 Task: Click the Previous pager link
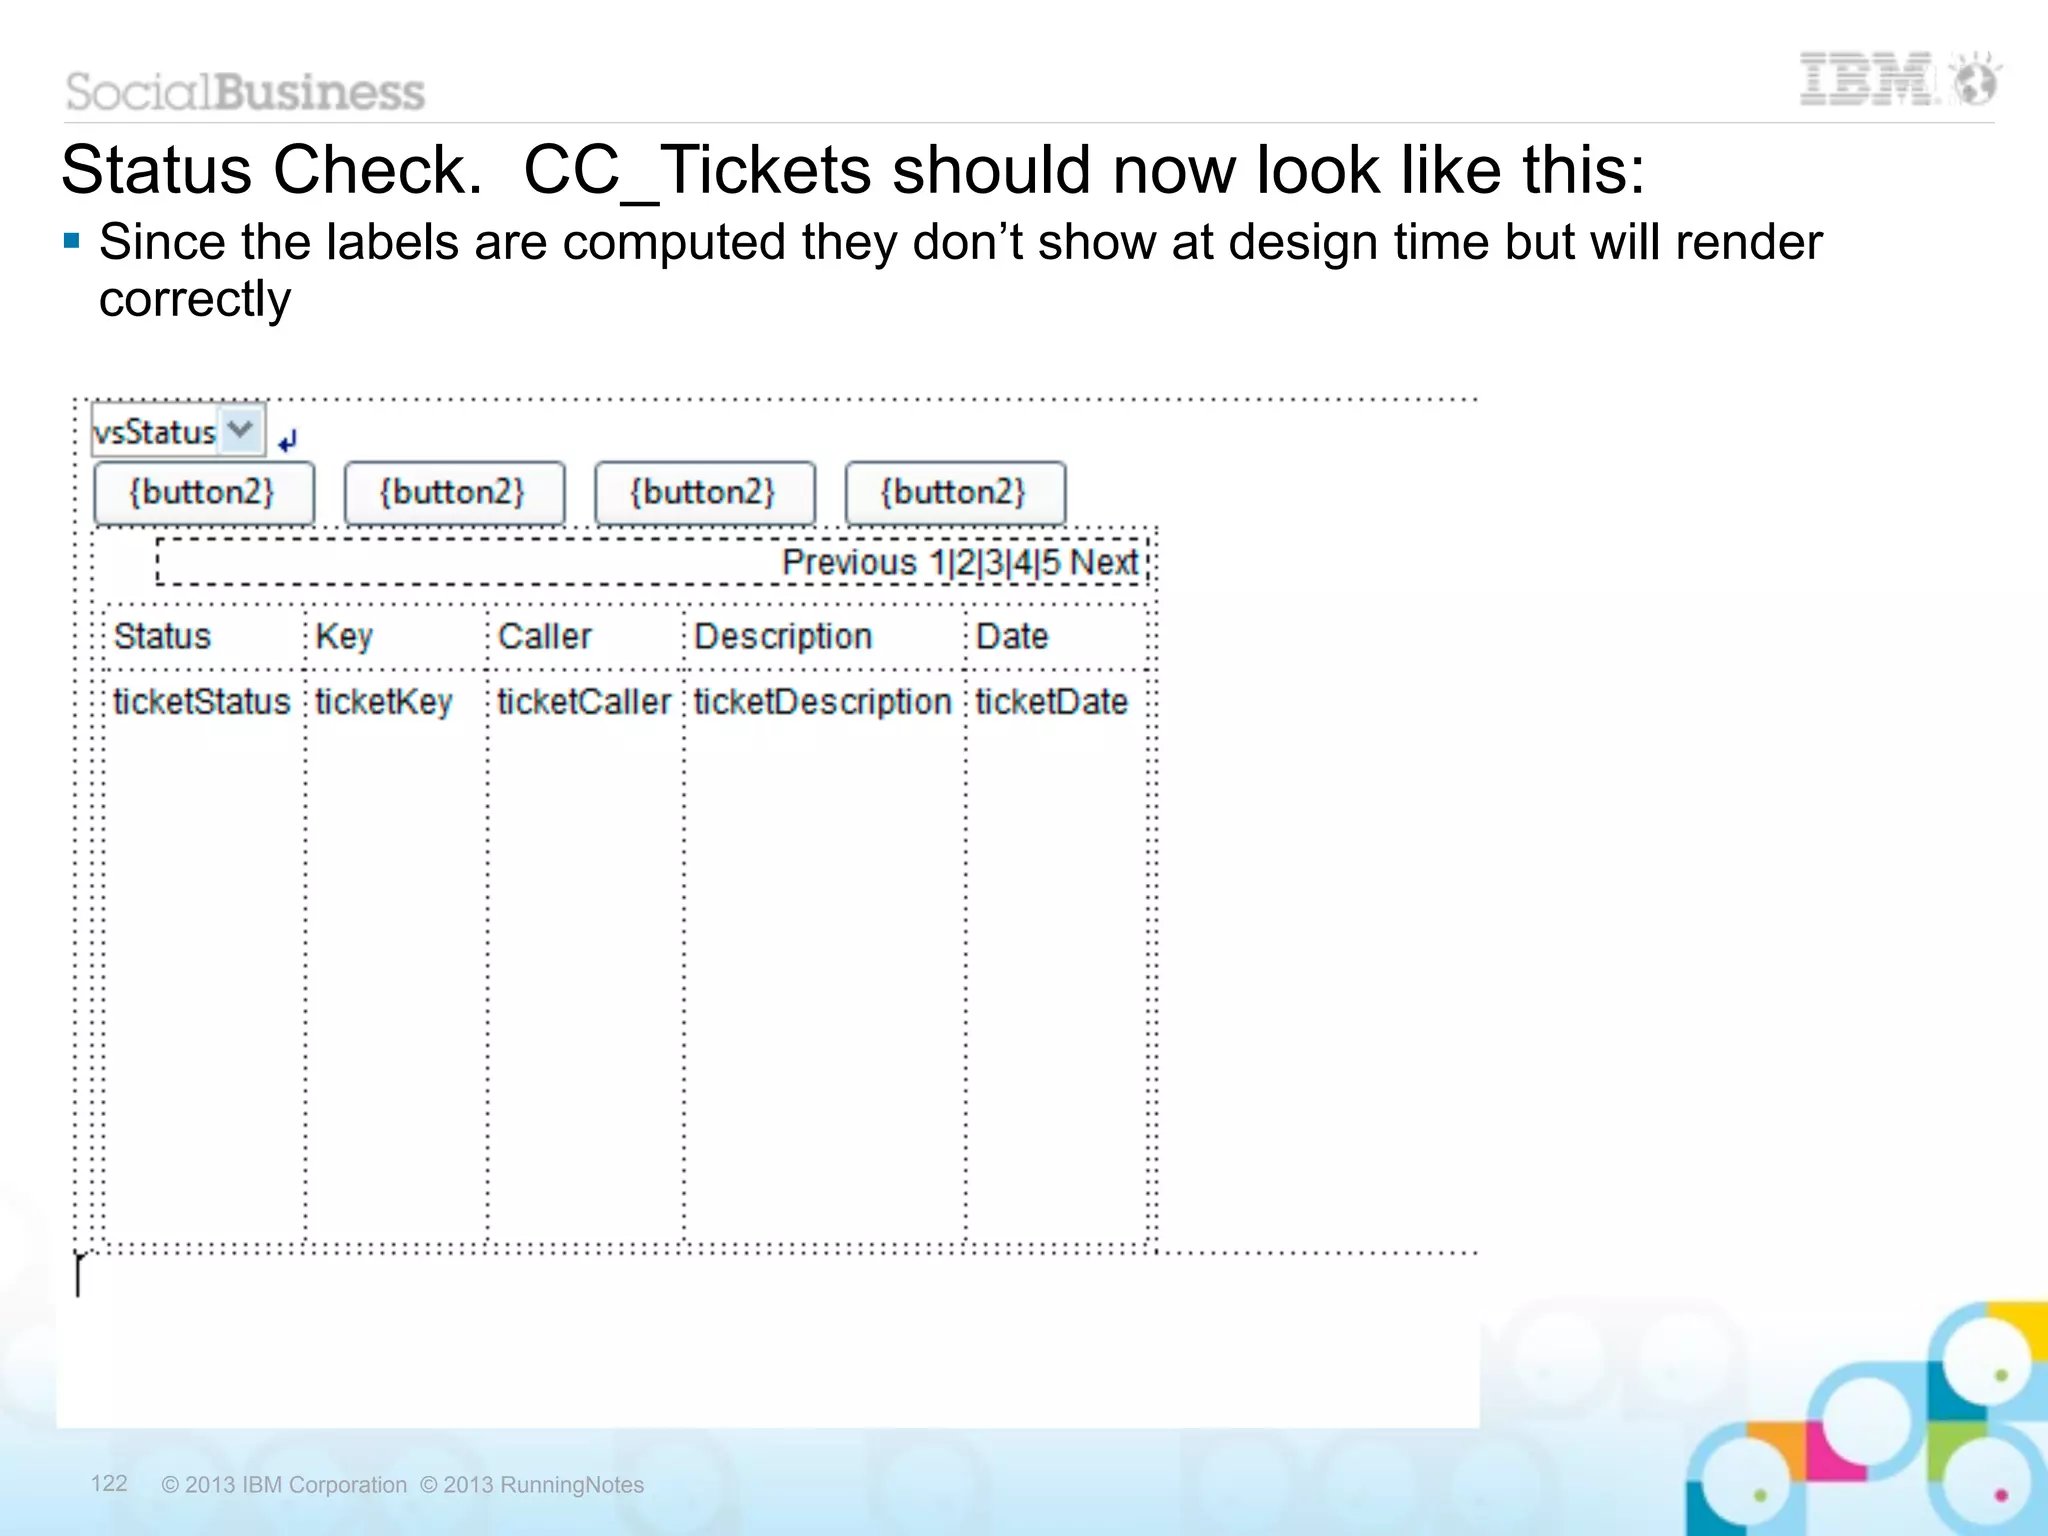pos(848,562)
